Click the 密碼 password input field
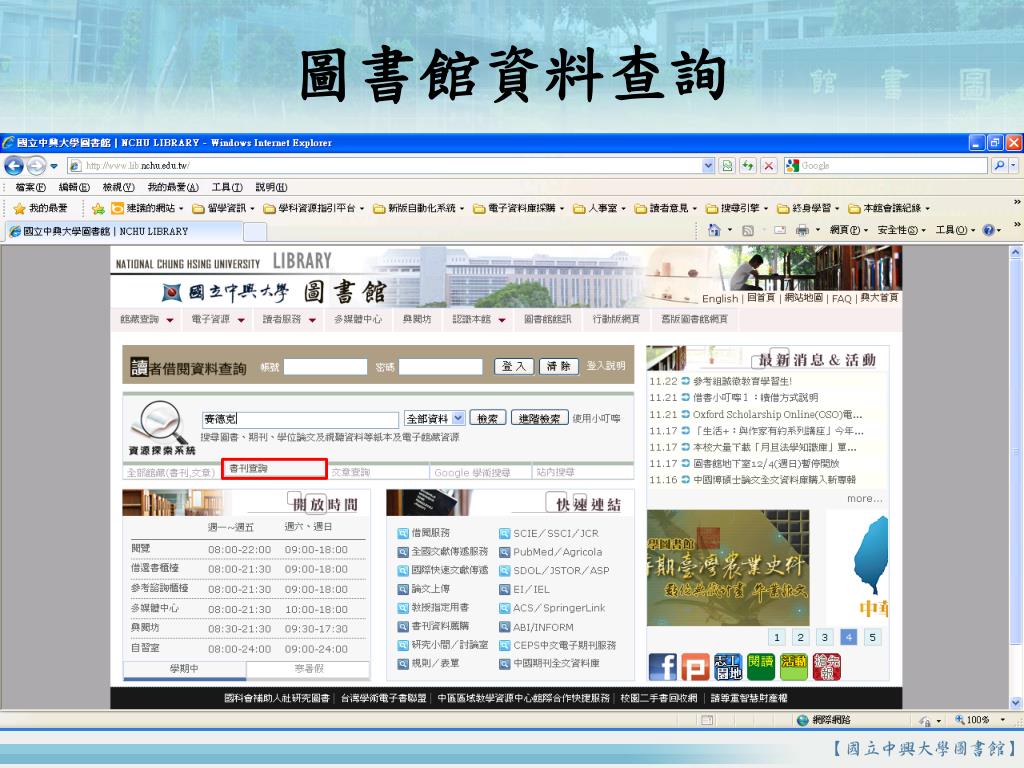The height and width of the screenshot is (768, 1024). click(x=441, y=366)
